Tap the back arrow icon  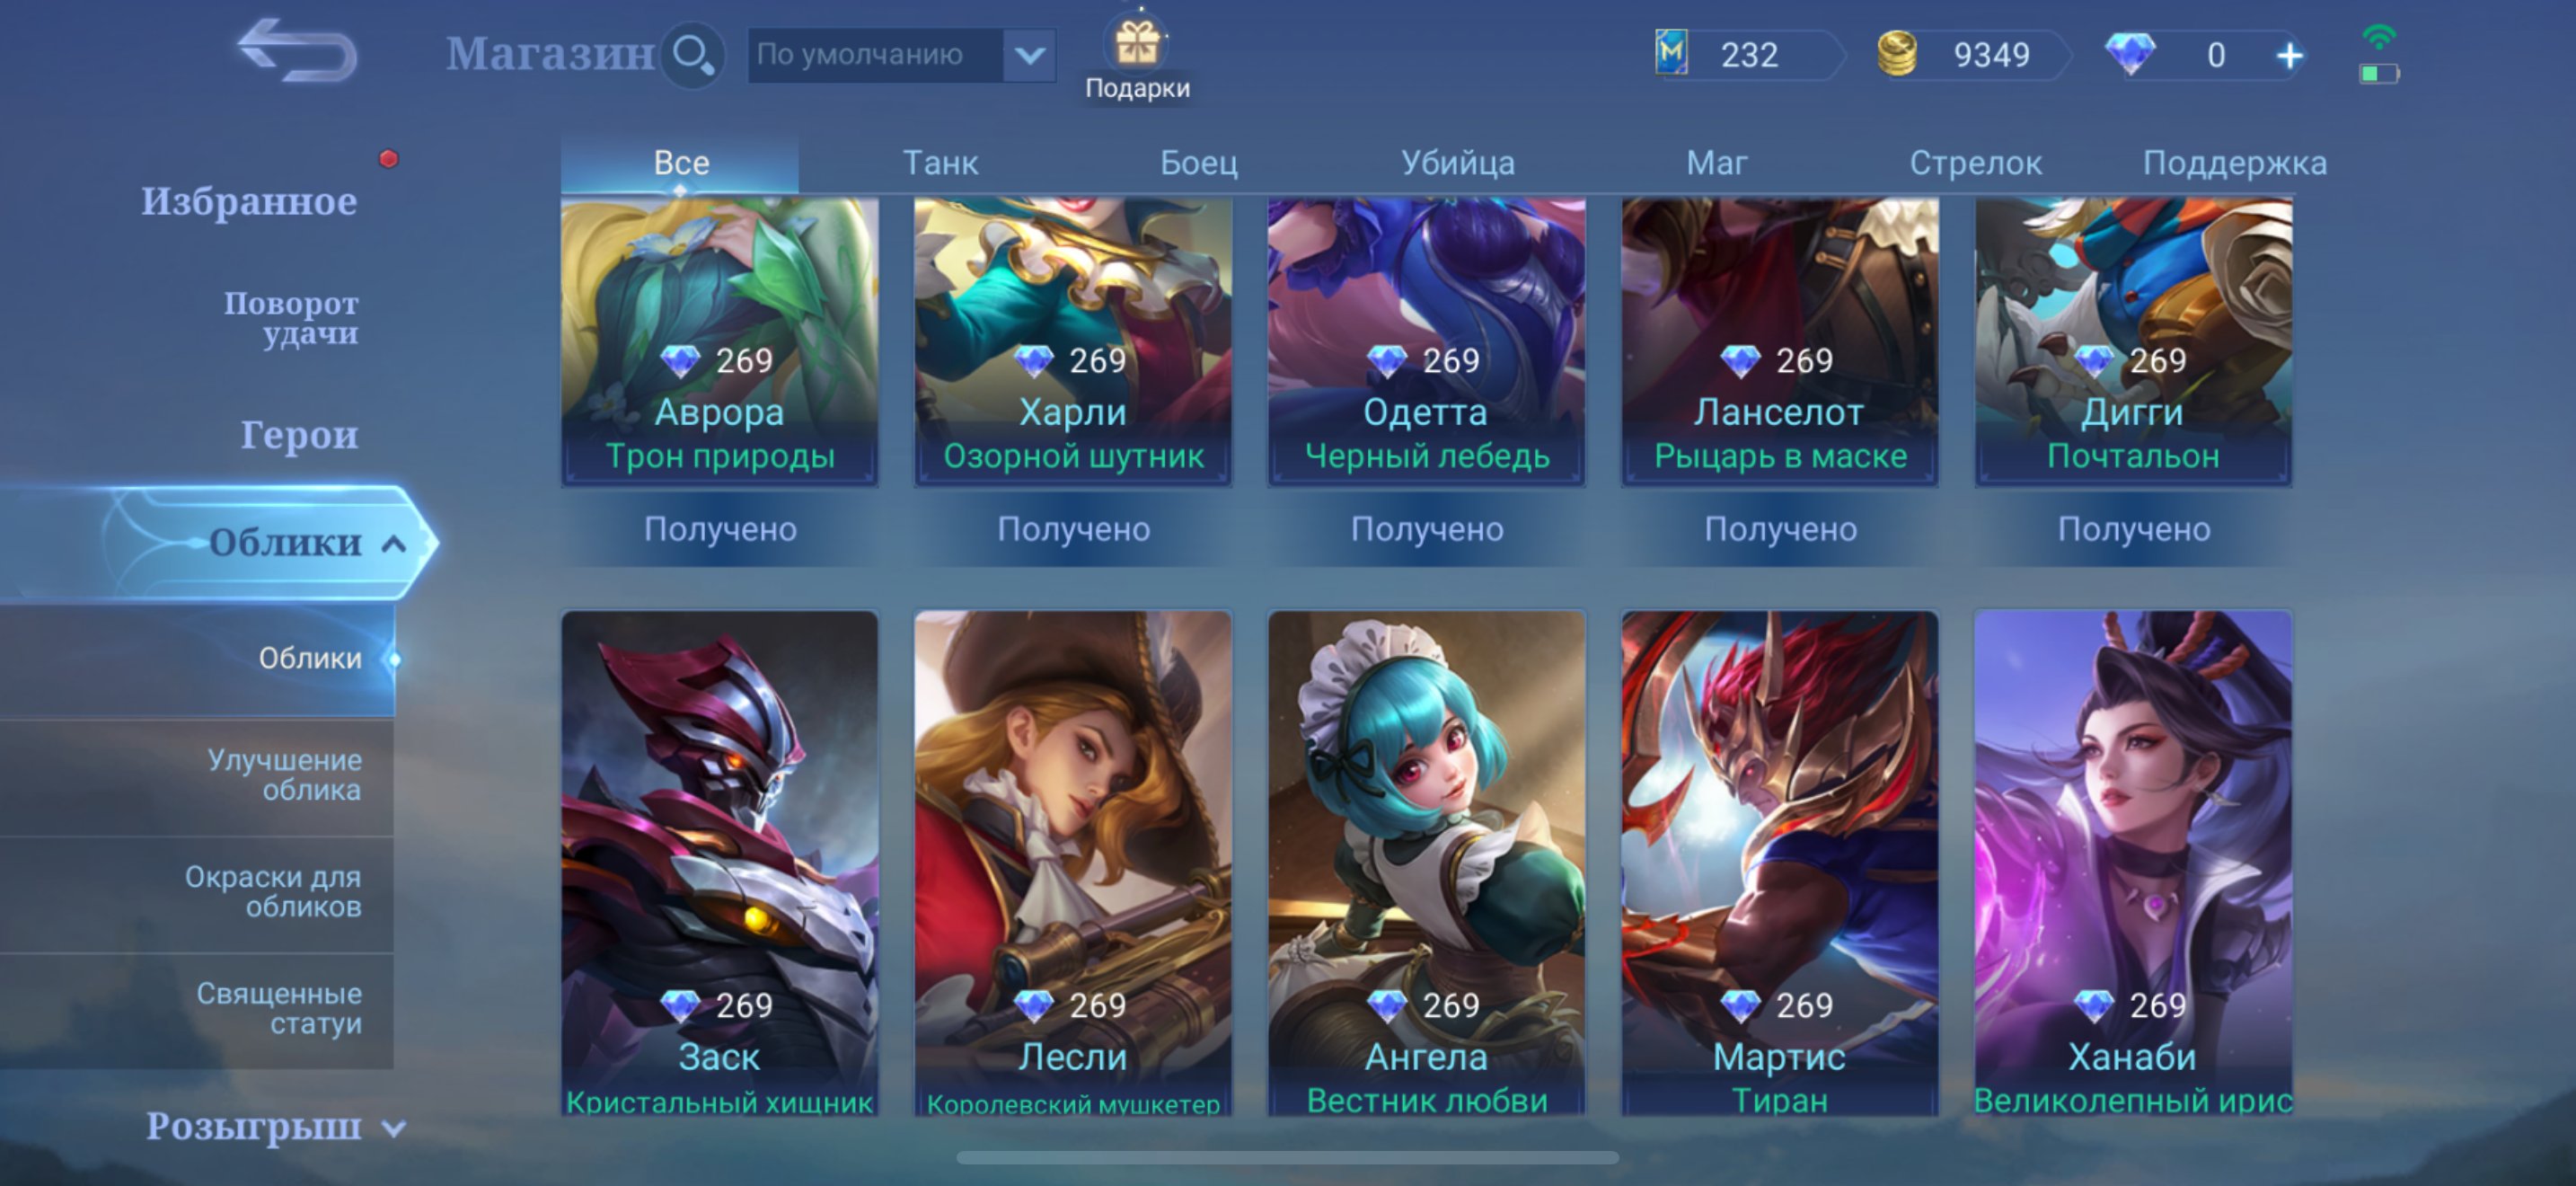pos(297,51)
